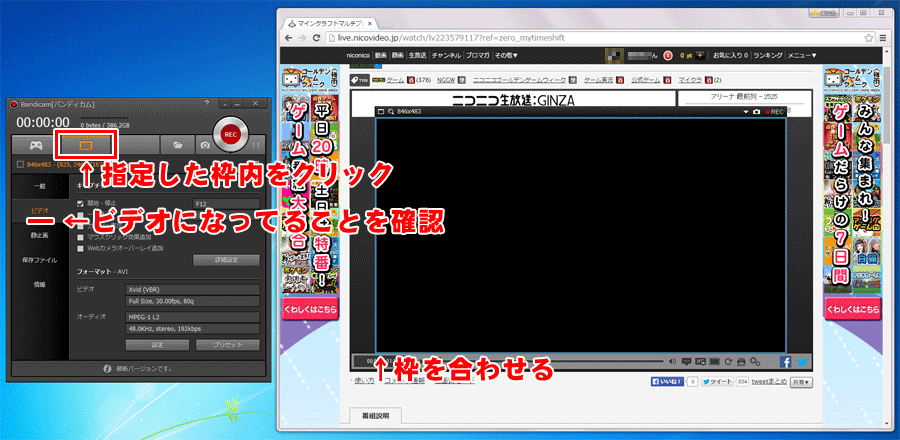Open the お気に入り 0 link
Screen dimensions: 900x440
(x=730, y=56)
